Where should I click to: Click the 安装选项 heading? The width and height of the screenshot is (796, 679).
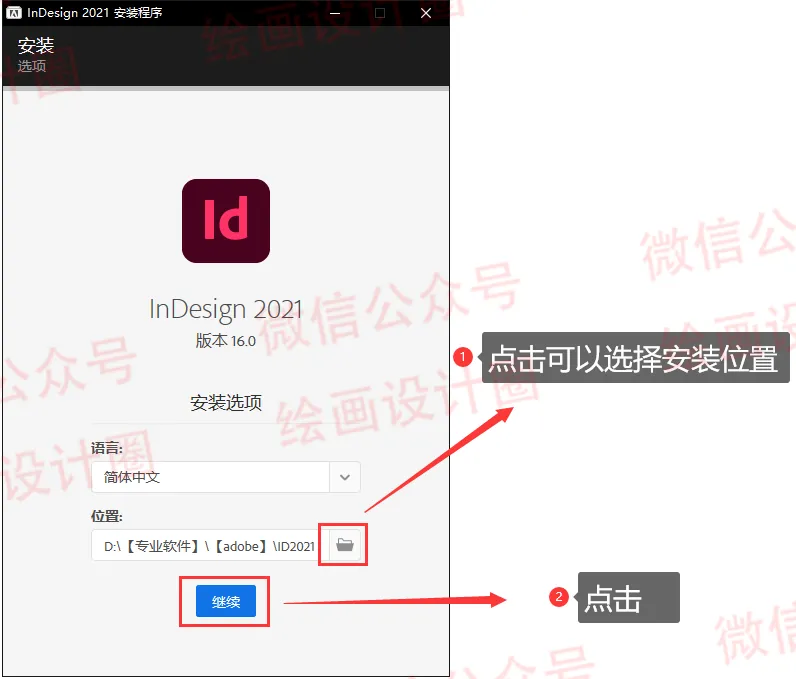click(x=226, y=403)
